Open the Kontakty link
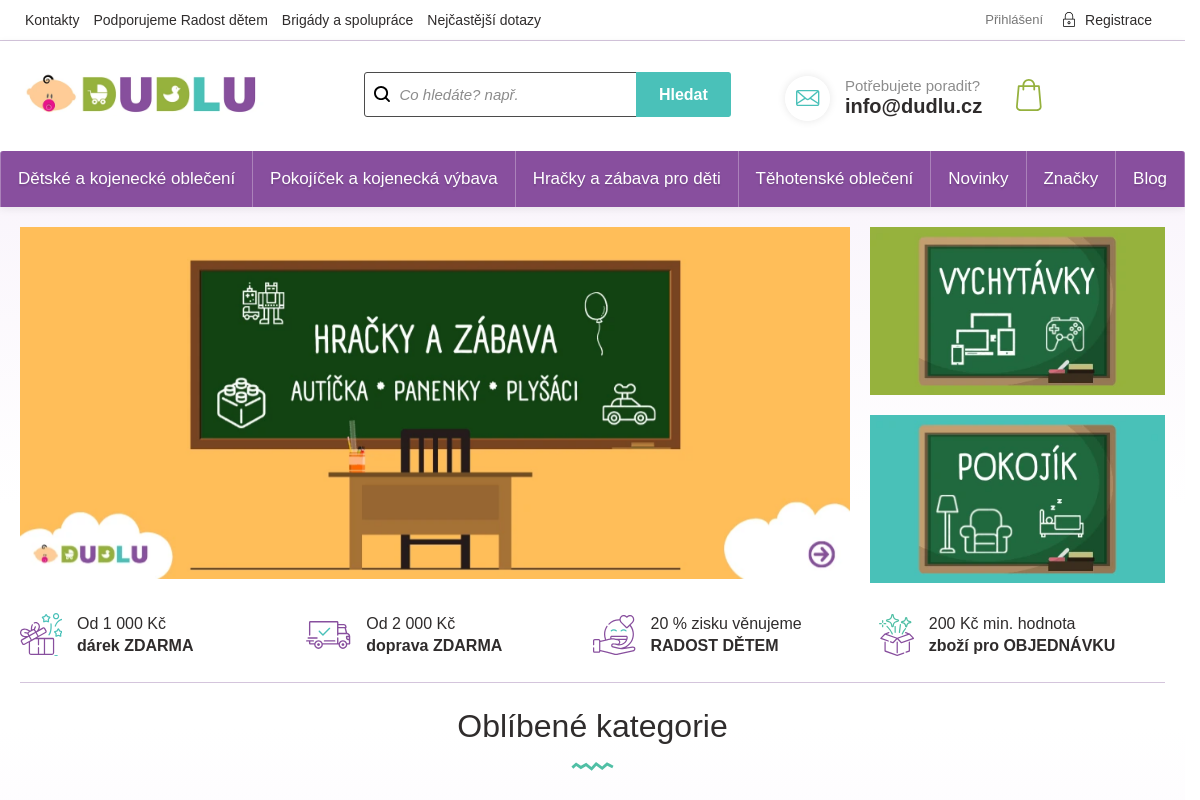 tap(52, 19)
